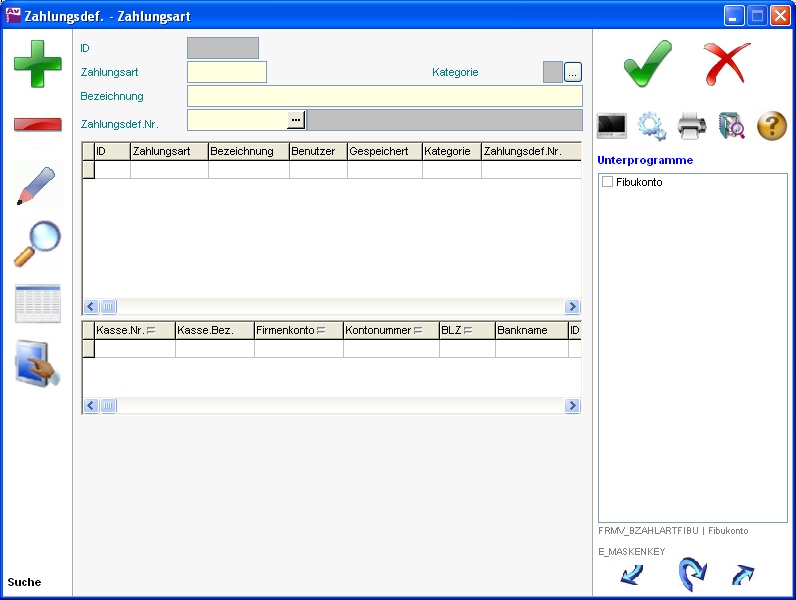This screenshot has height=600, width=796.
Task: Confirm with the green checkmark icon
Action: pyautogui.click(x=647, y=63)
